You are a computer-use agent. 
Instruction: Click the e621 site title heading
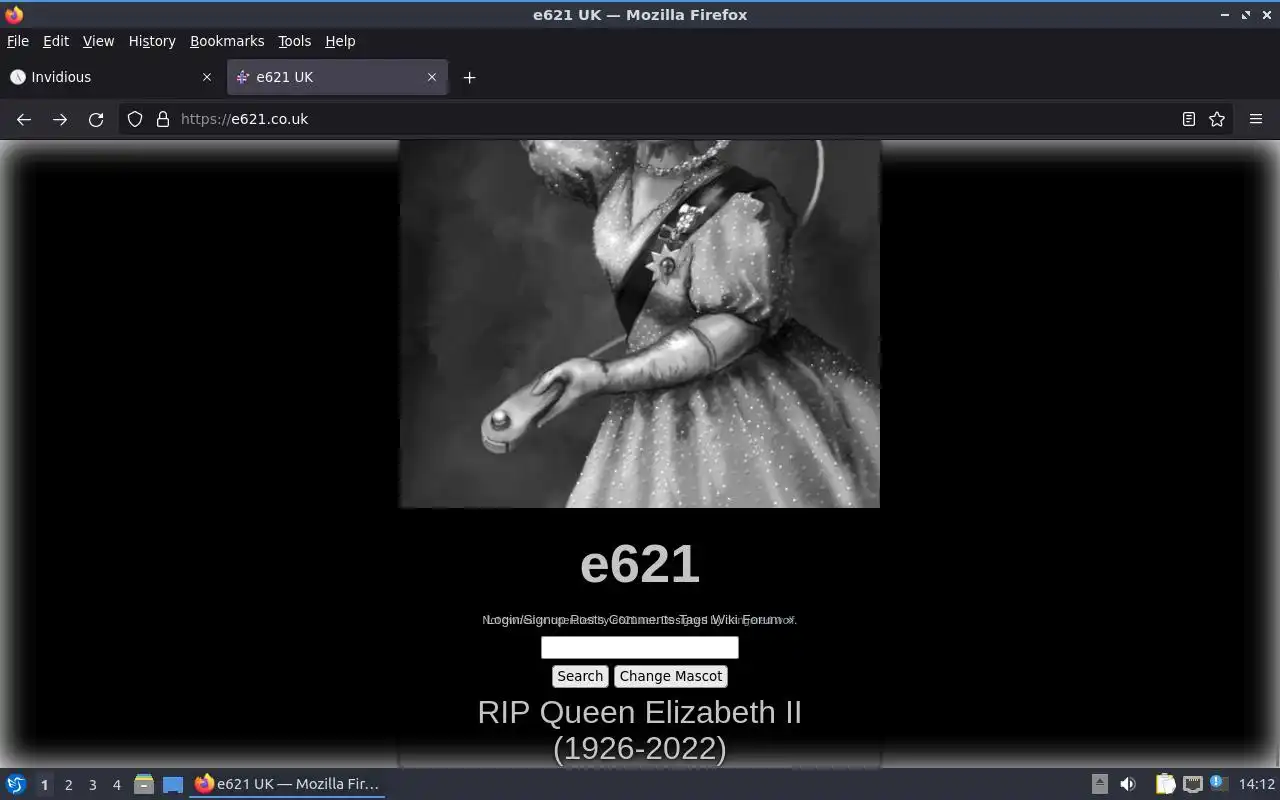(640, 564)
